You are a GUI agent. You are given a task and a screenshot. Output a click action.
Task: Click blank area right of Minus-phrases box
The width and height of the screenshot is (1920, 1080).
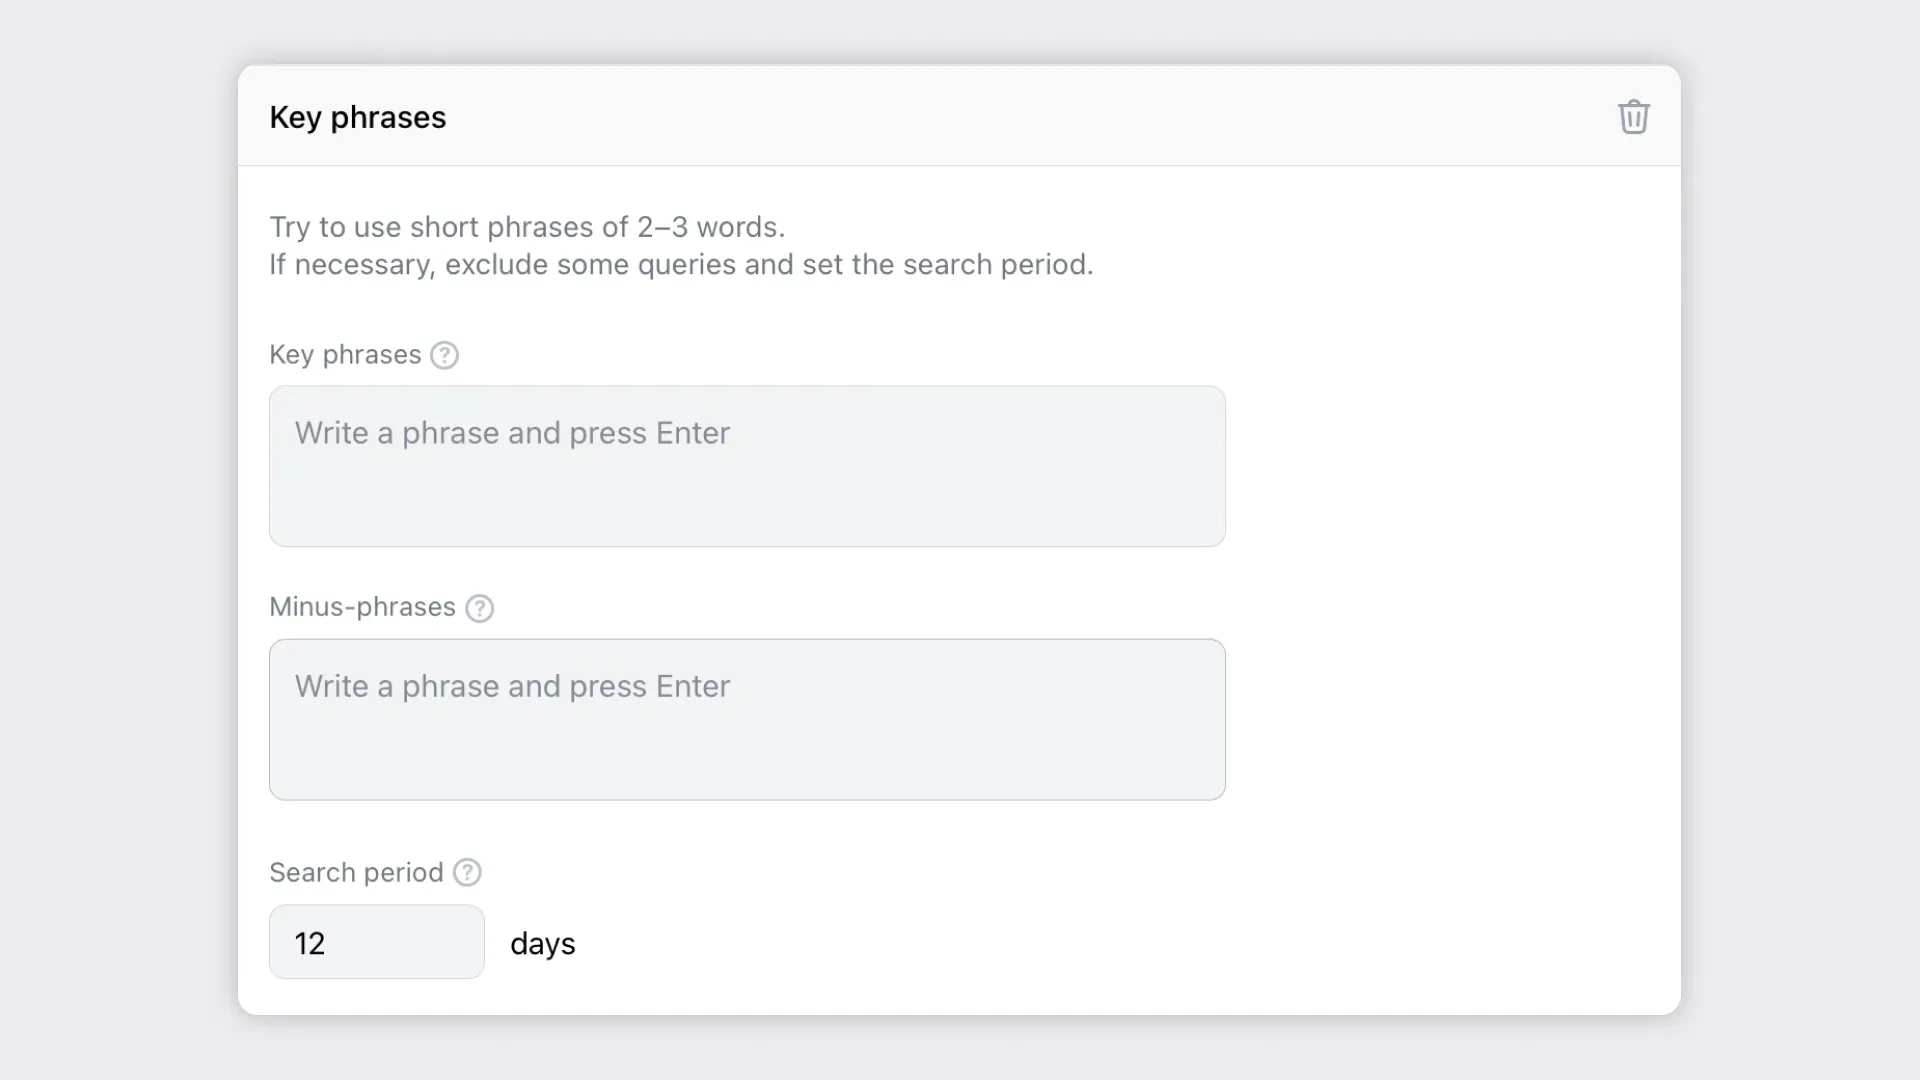point(1450,719)
